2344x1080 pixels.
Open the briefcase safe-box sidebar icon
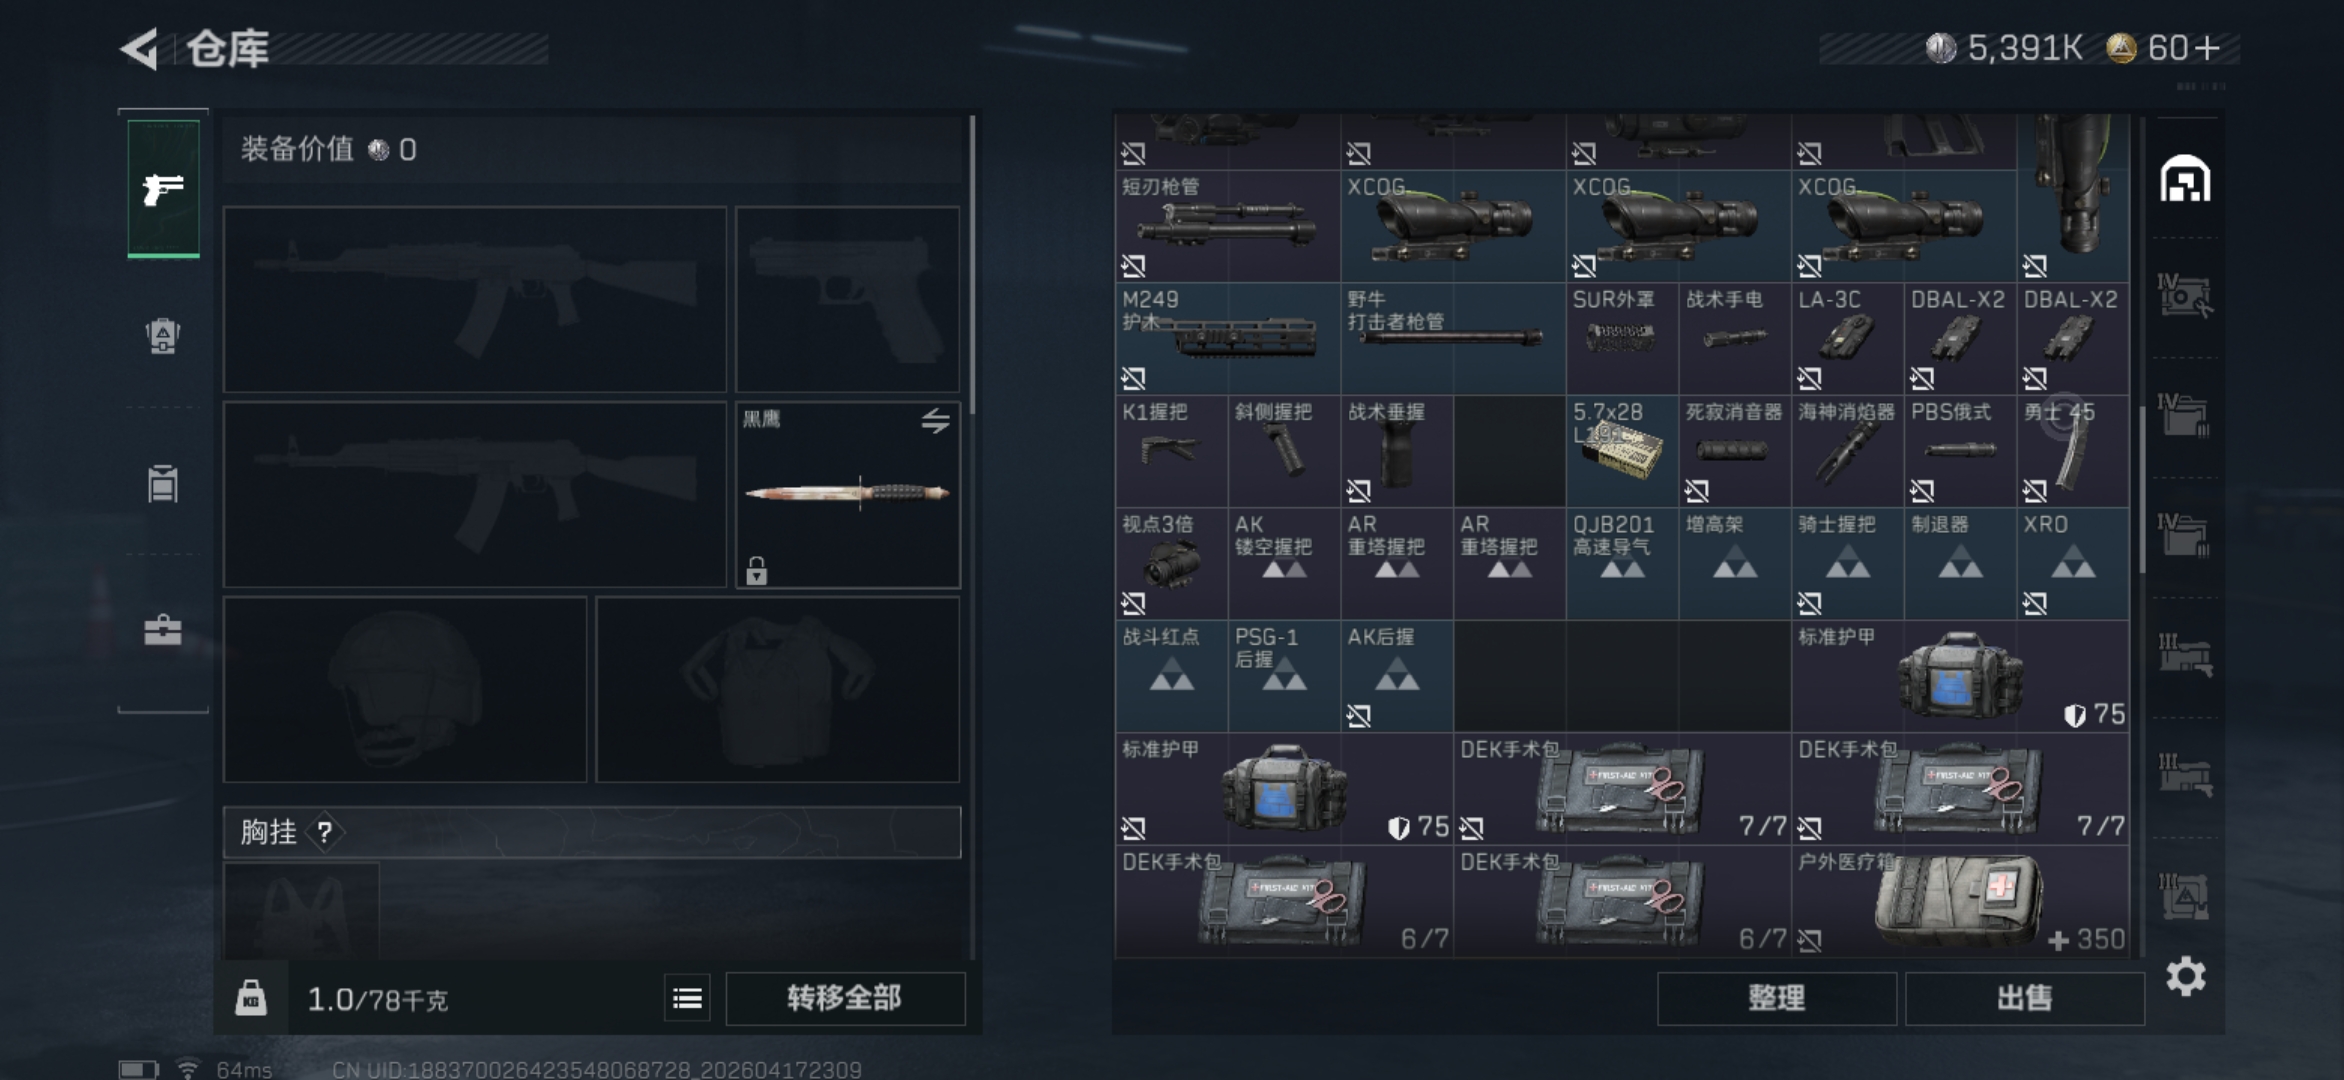coord(163,630)
